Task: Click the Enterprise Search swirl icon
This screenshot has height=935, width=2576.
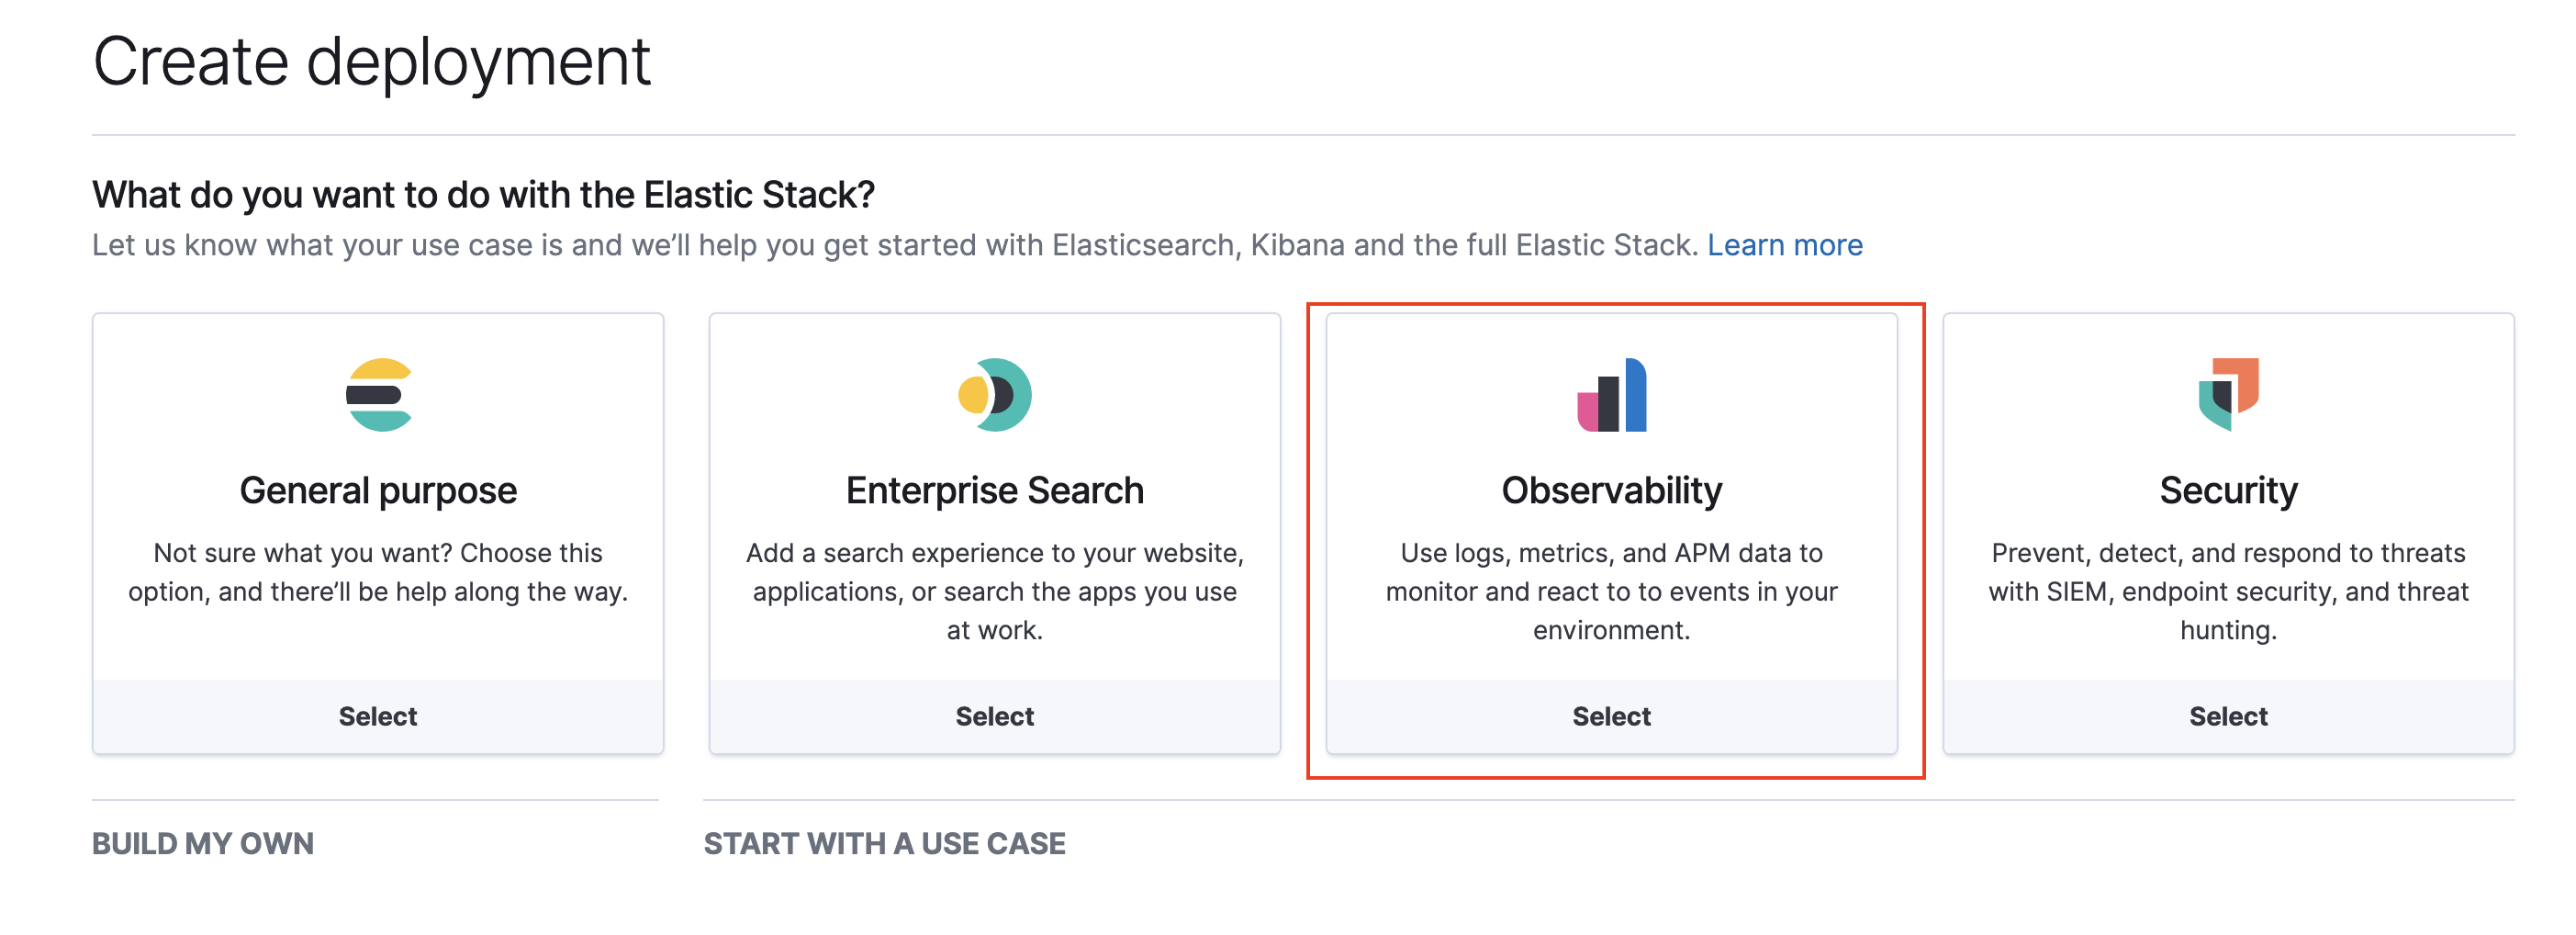Action: [994, 393]
